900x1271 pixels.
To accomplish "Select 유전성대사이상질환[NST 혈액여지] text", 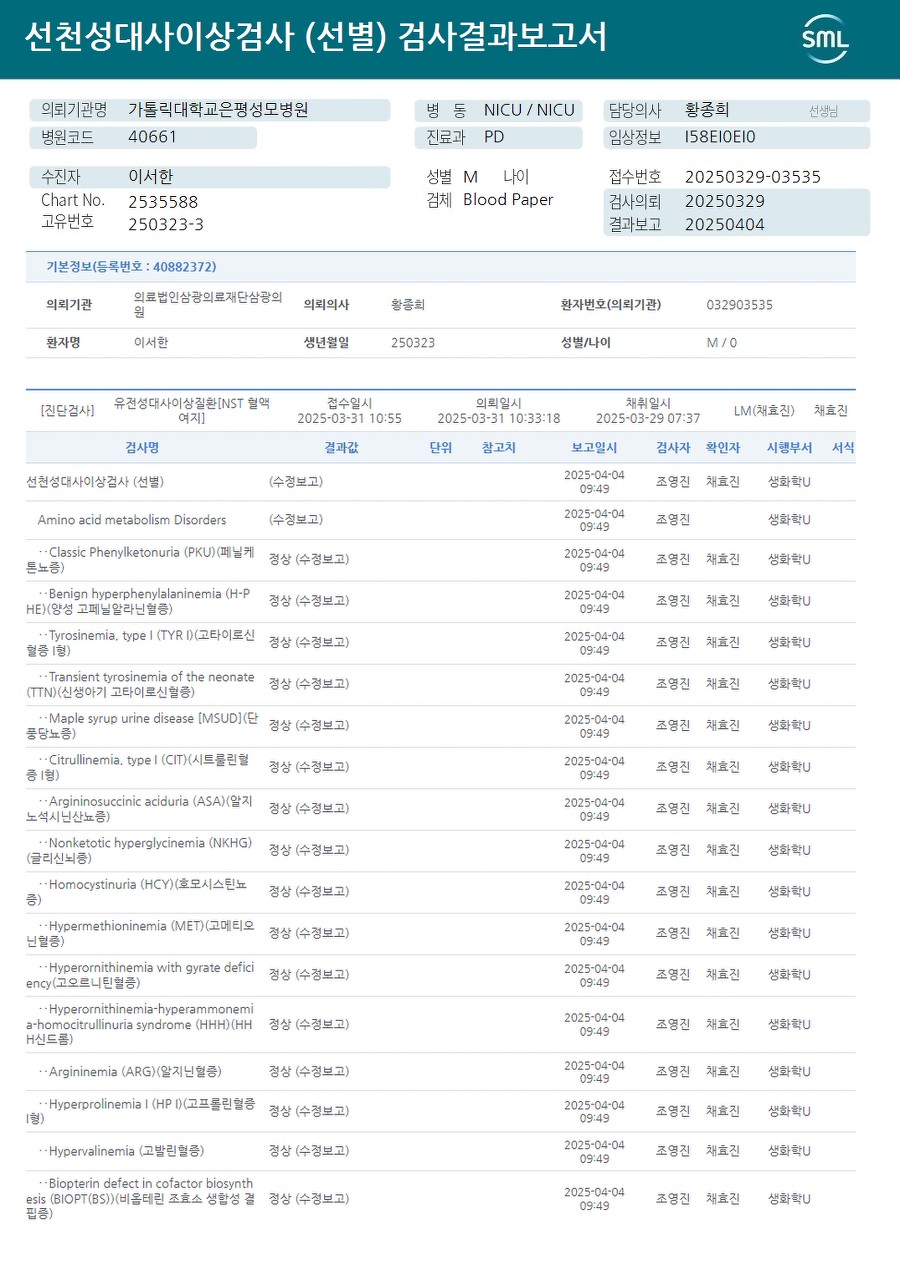I will (192, 410).
